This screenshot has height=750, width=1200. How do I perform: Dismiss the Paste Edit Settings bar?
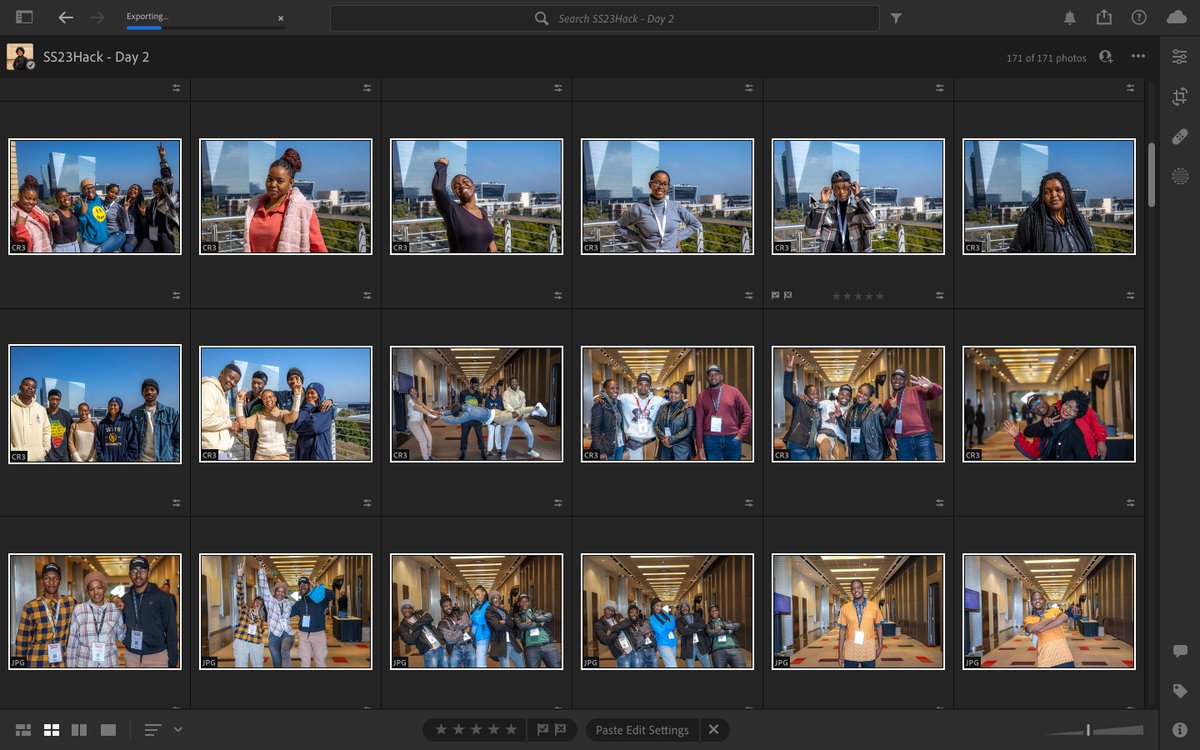714,730
